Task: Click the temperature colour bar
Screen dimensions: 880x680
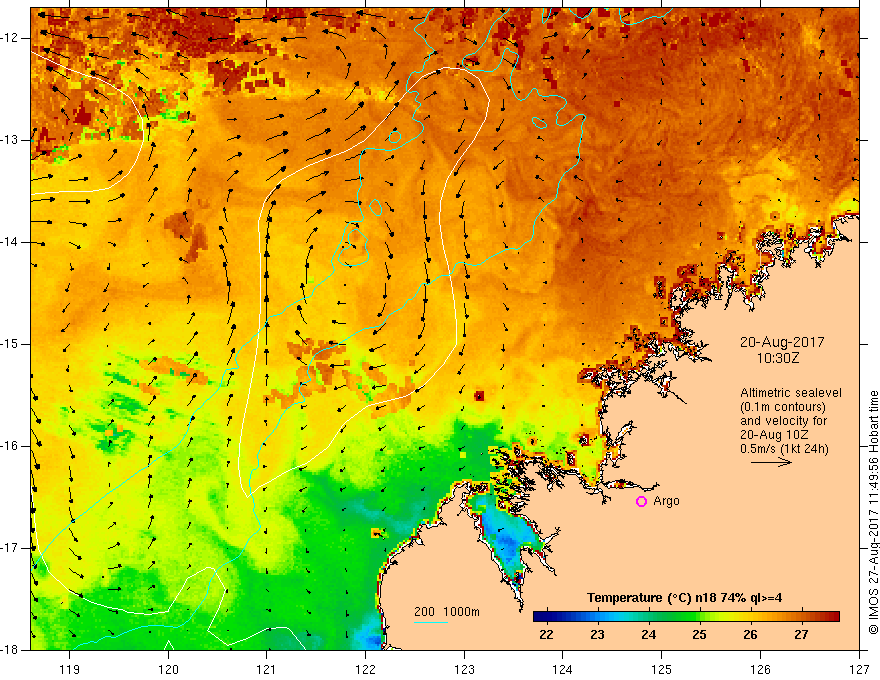Action: pos(686,617)
